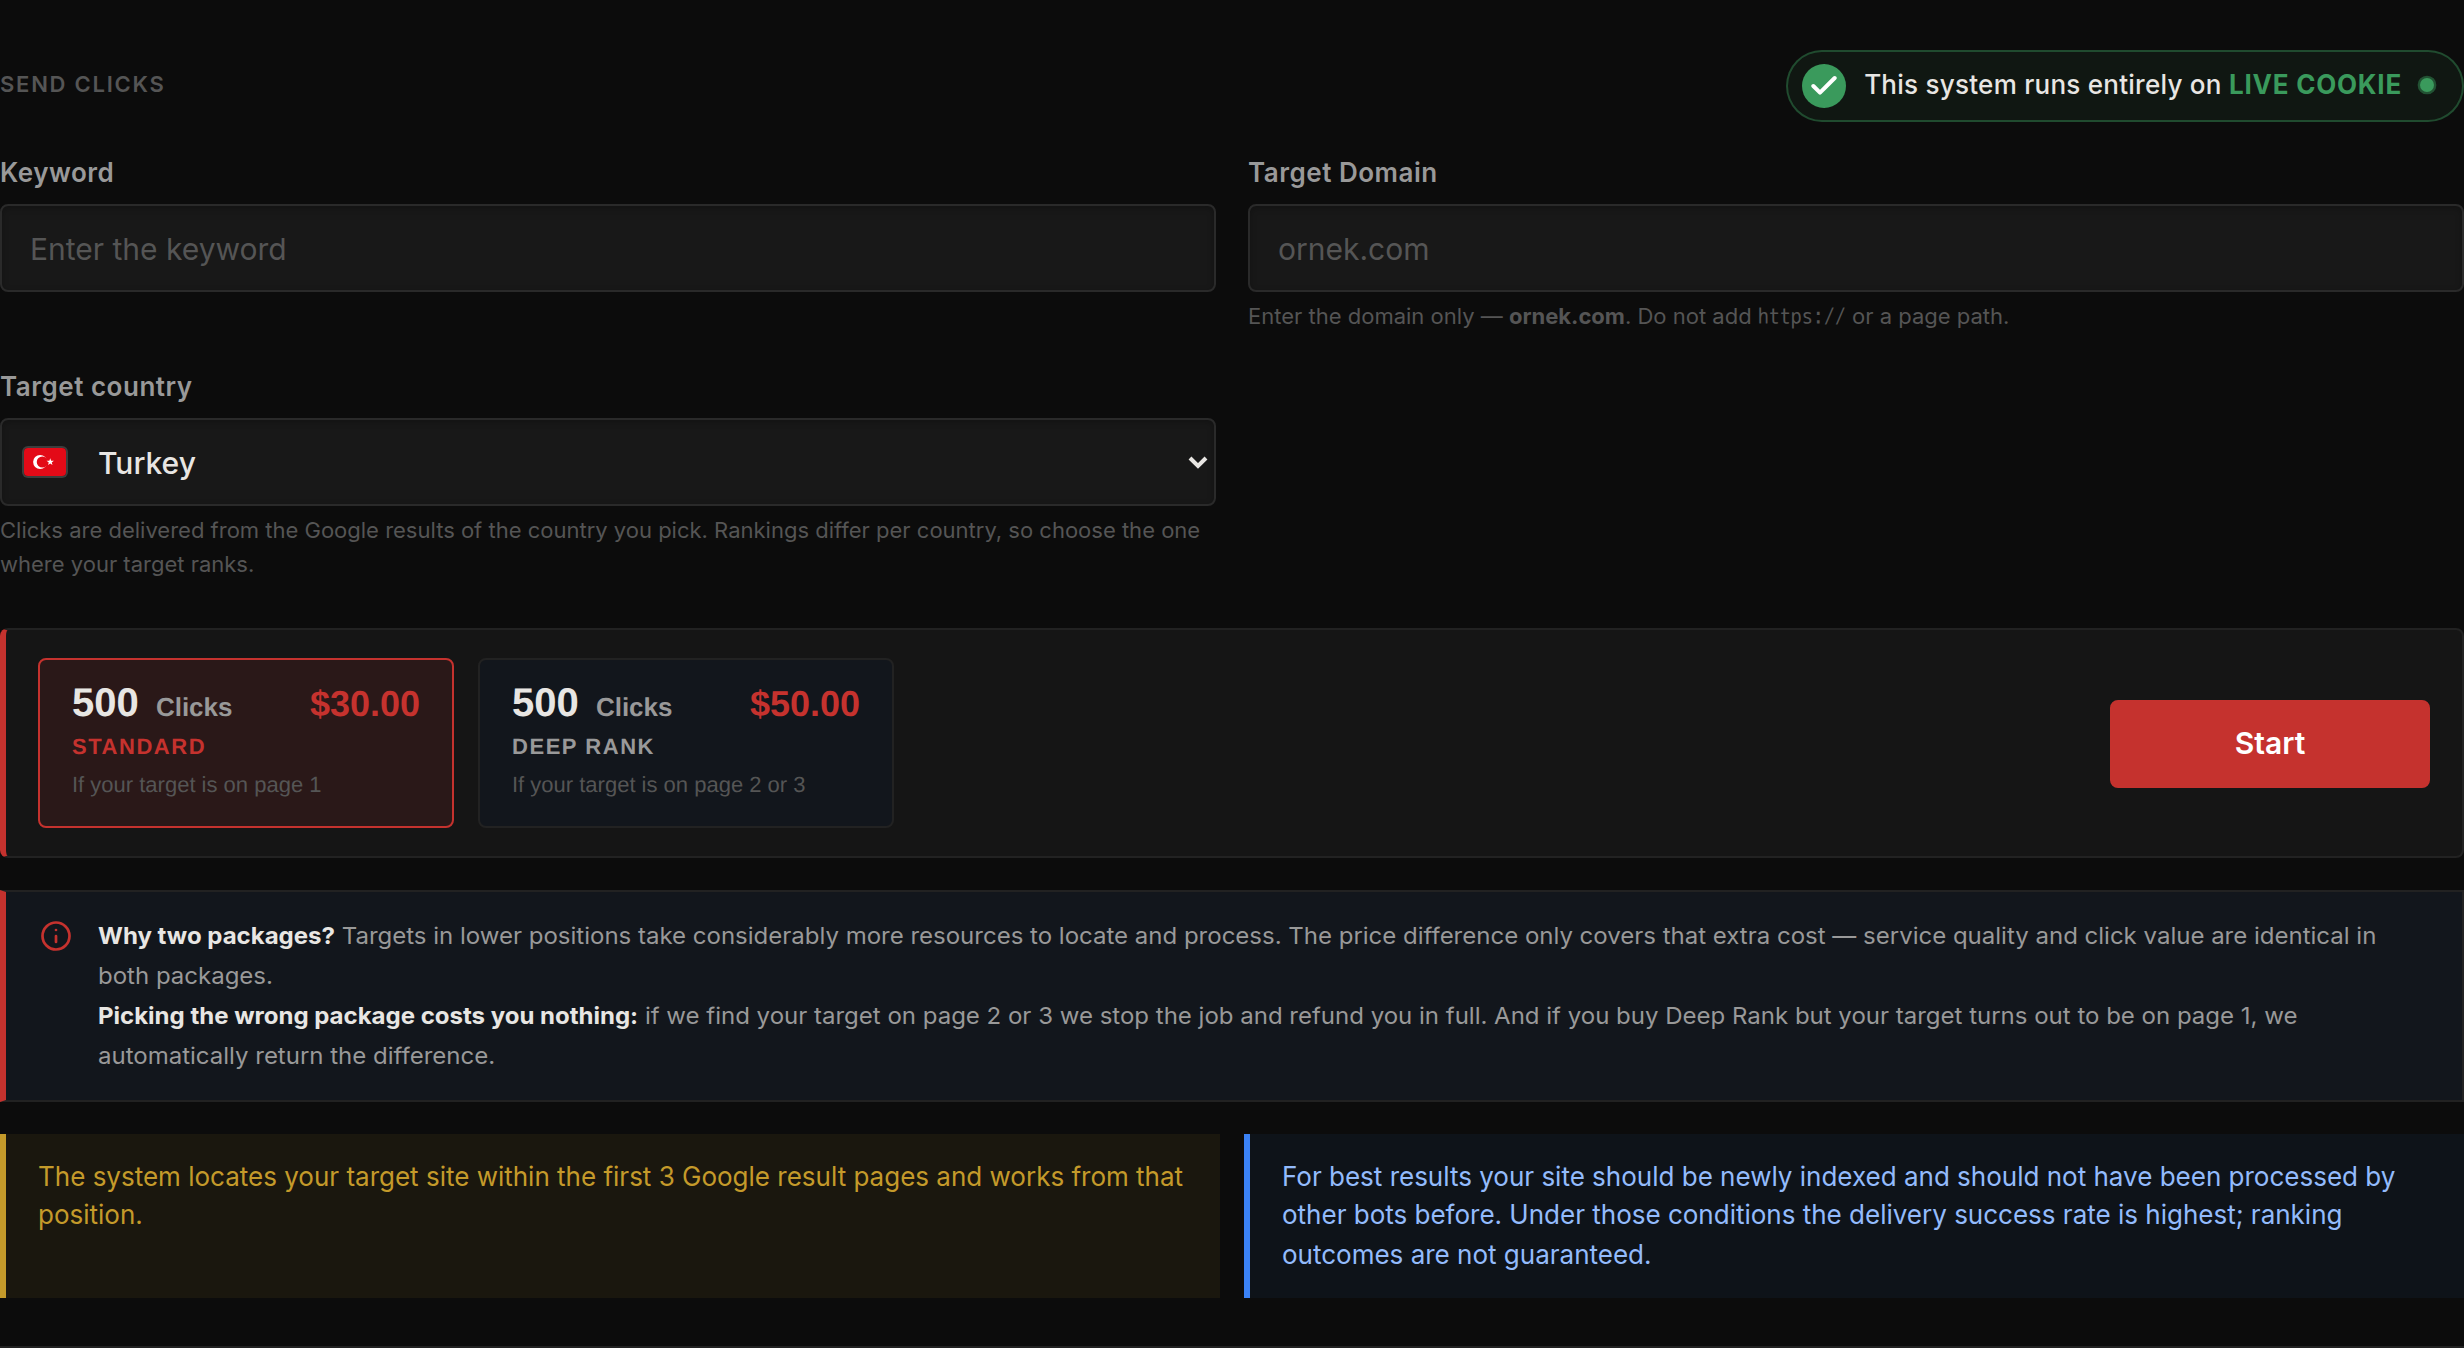Click the Start button

pyautogui.click(x=2269, y=744)
